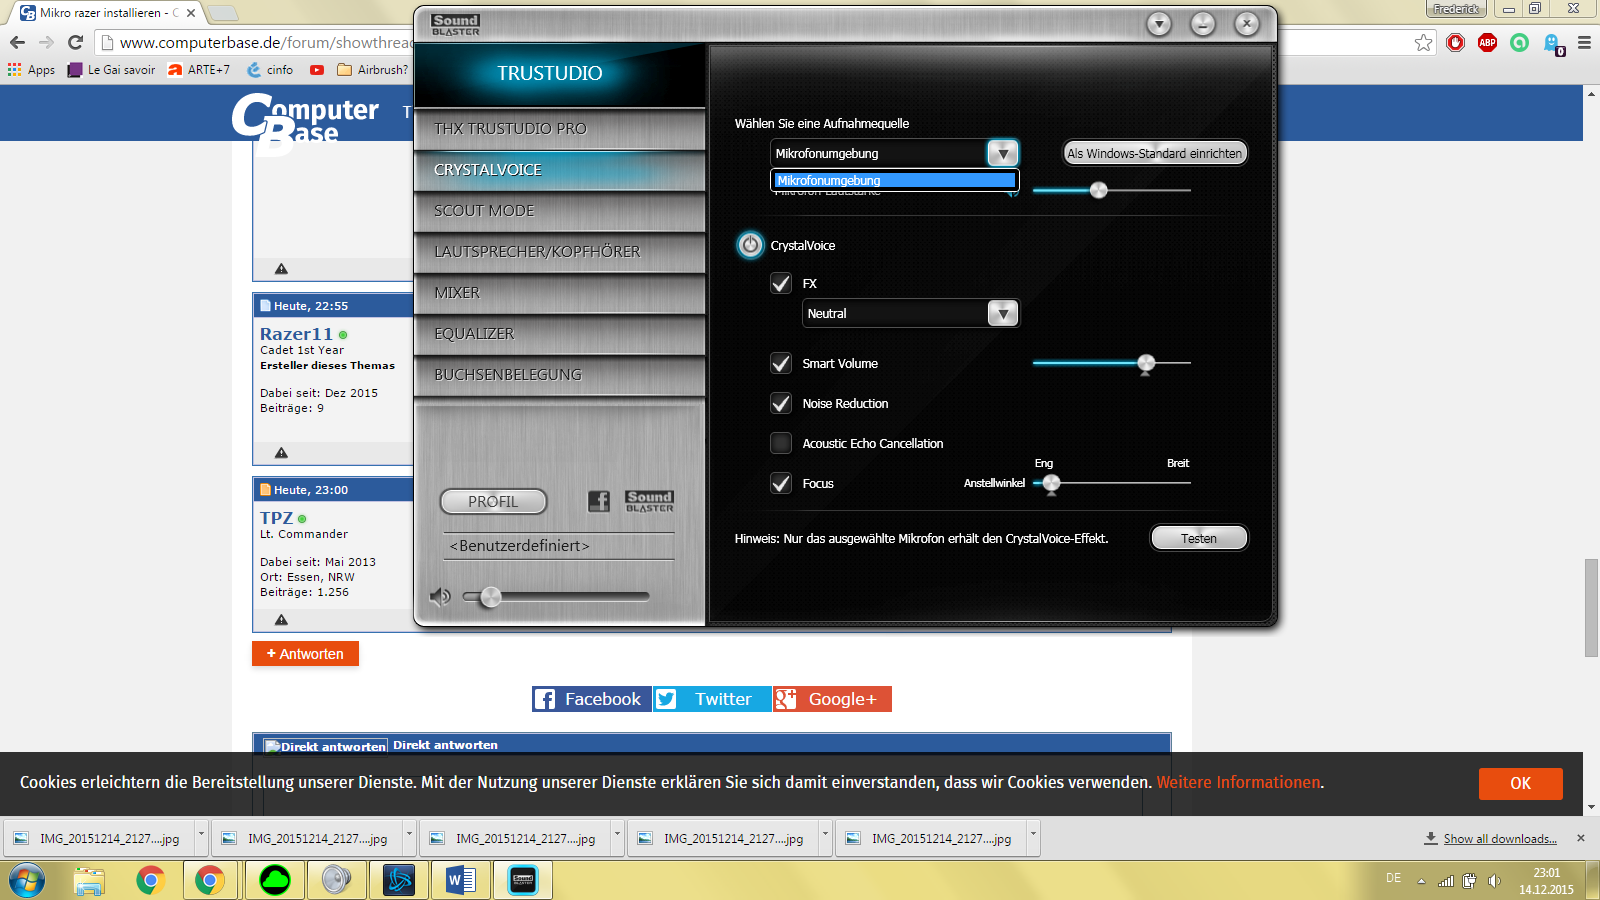
Task: Click the Adblock Plus extension icon
Action: pos(1487,42)
